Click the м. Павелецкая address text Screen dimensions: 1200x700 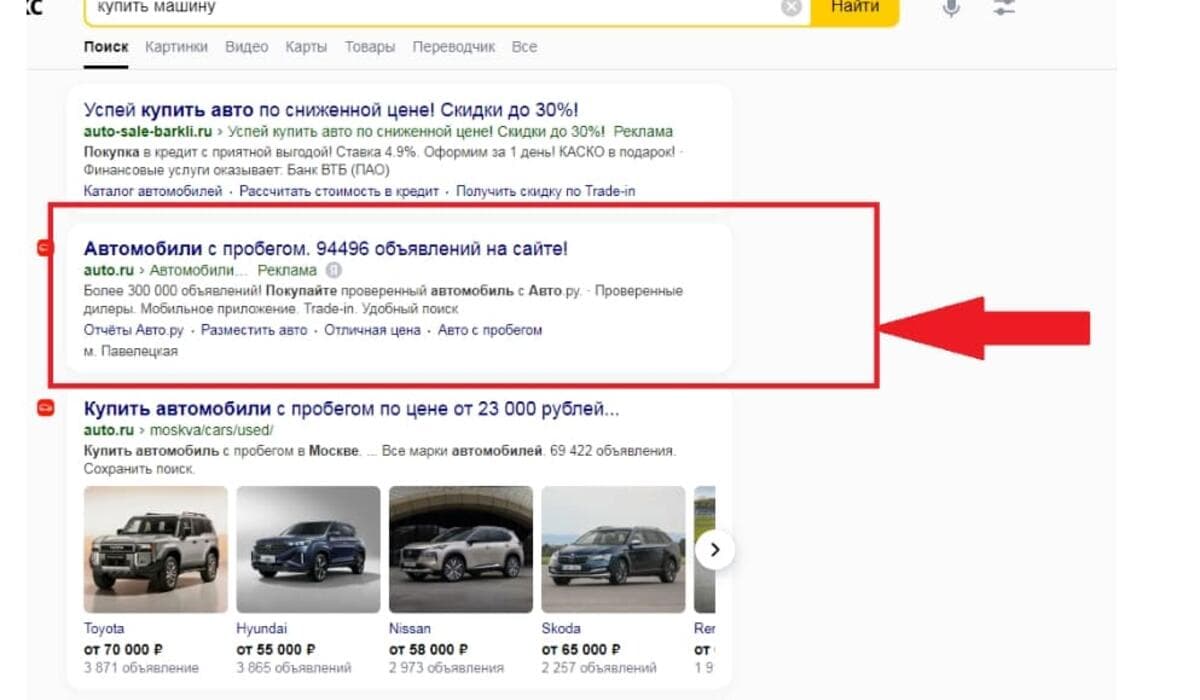131,351
